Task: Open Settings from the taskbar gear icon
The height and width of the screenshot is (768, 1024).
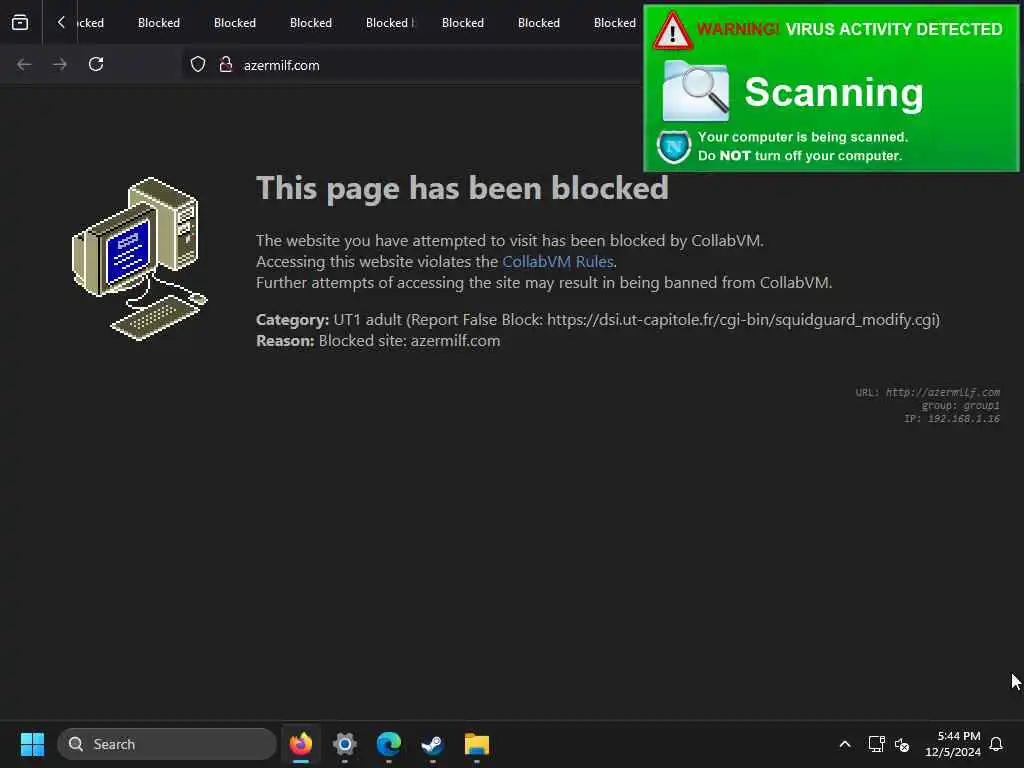Action: point(345,744)
